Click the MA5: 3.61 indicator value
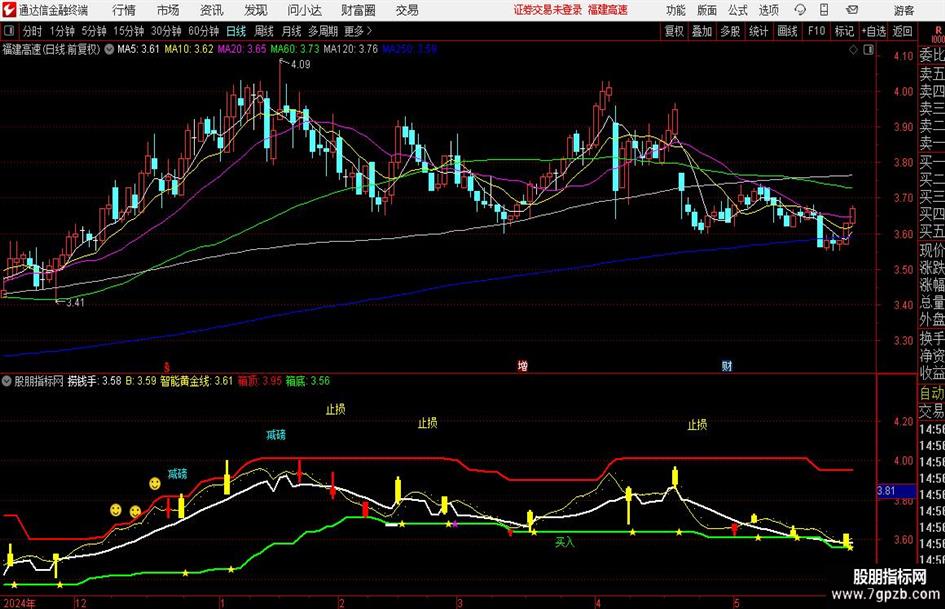 click(138, 49)
